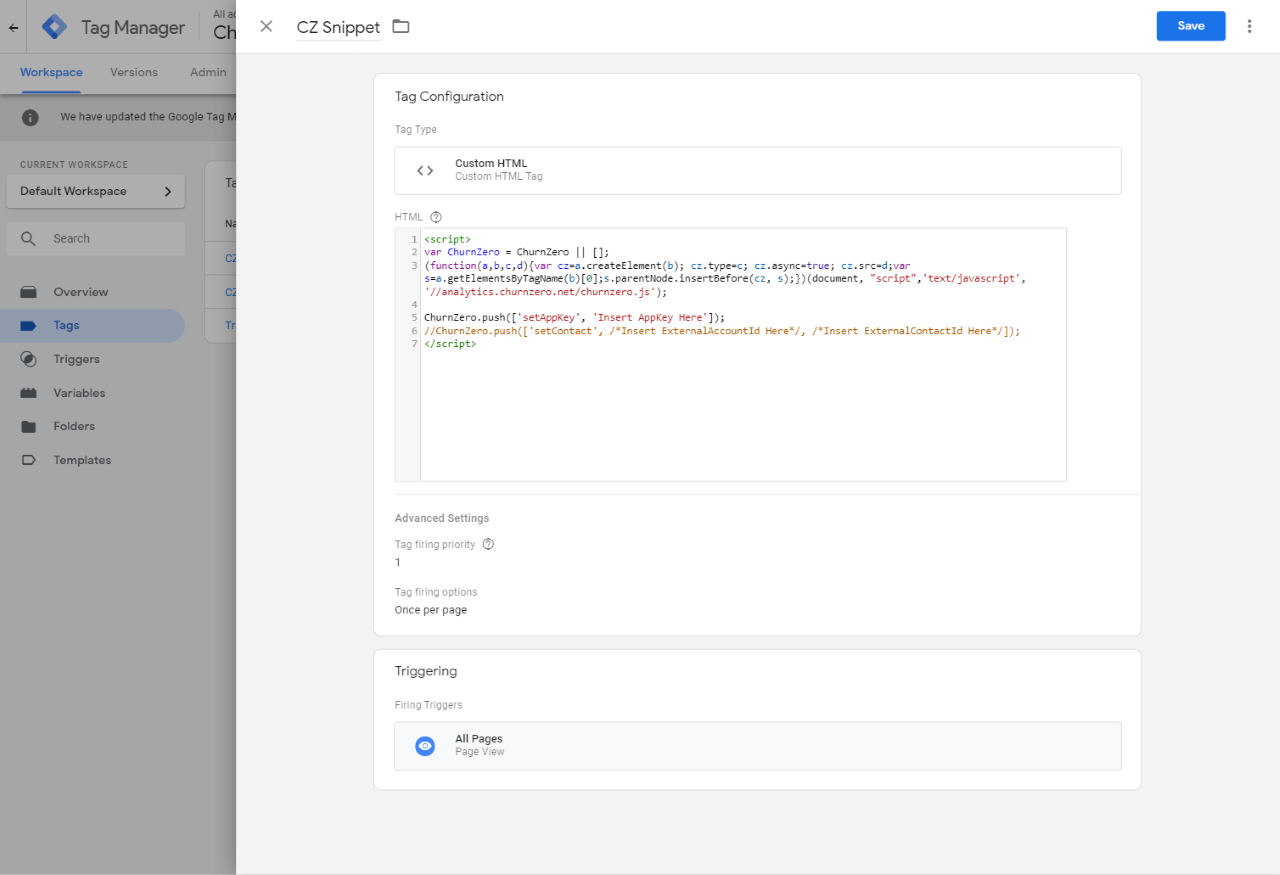Click the Triggers circle icon
This screenshot has width=1280, height=875.
click(28, 359)
